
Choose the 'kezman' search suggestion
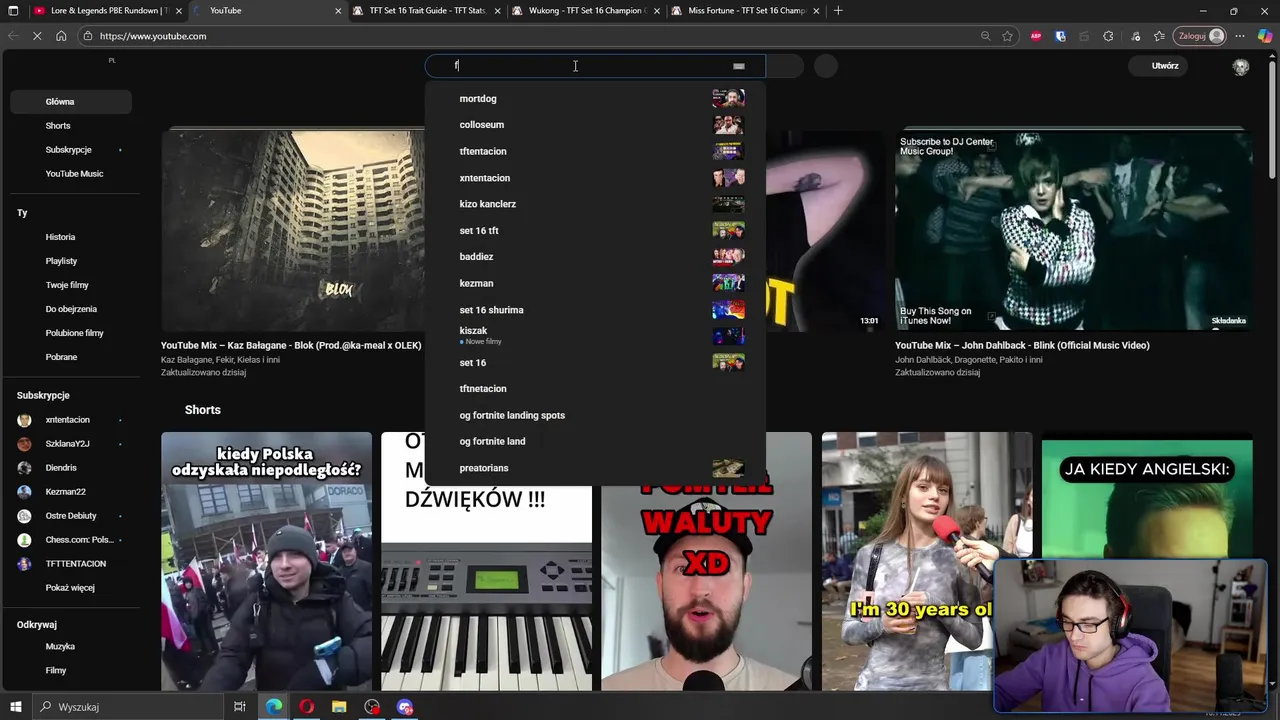595,283
